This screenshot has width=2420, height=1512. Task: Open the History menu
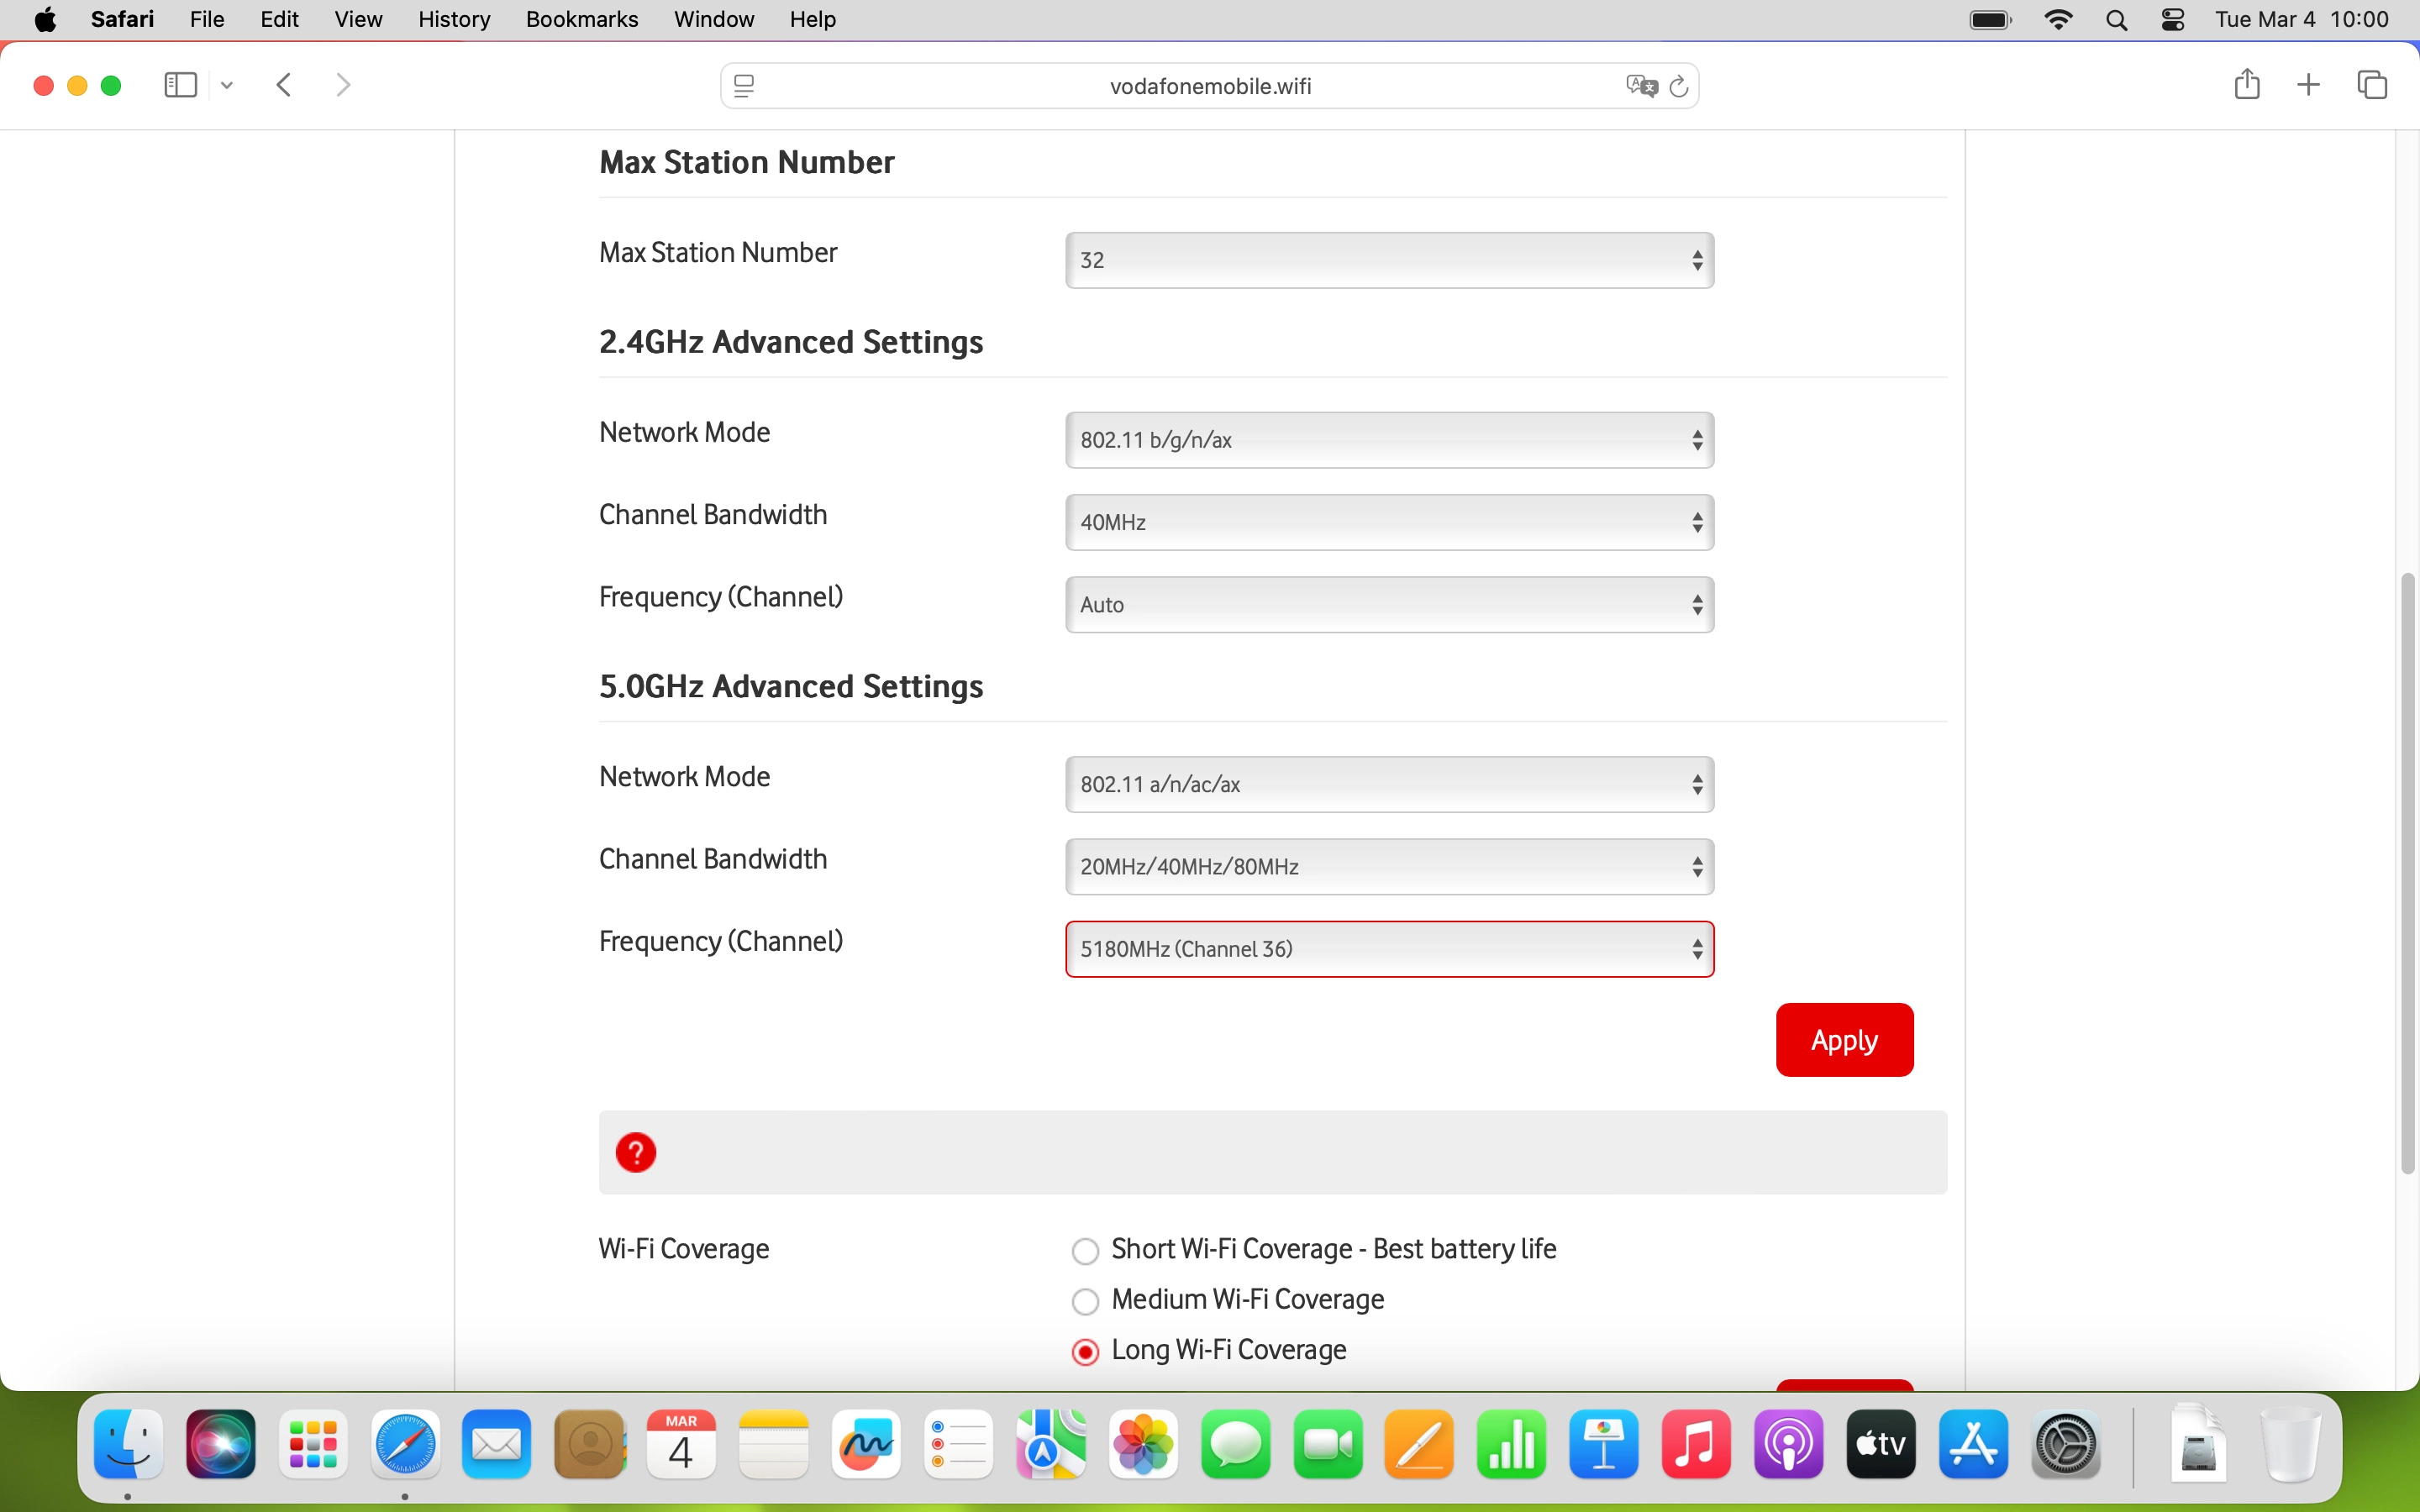[x=453, y=19]
